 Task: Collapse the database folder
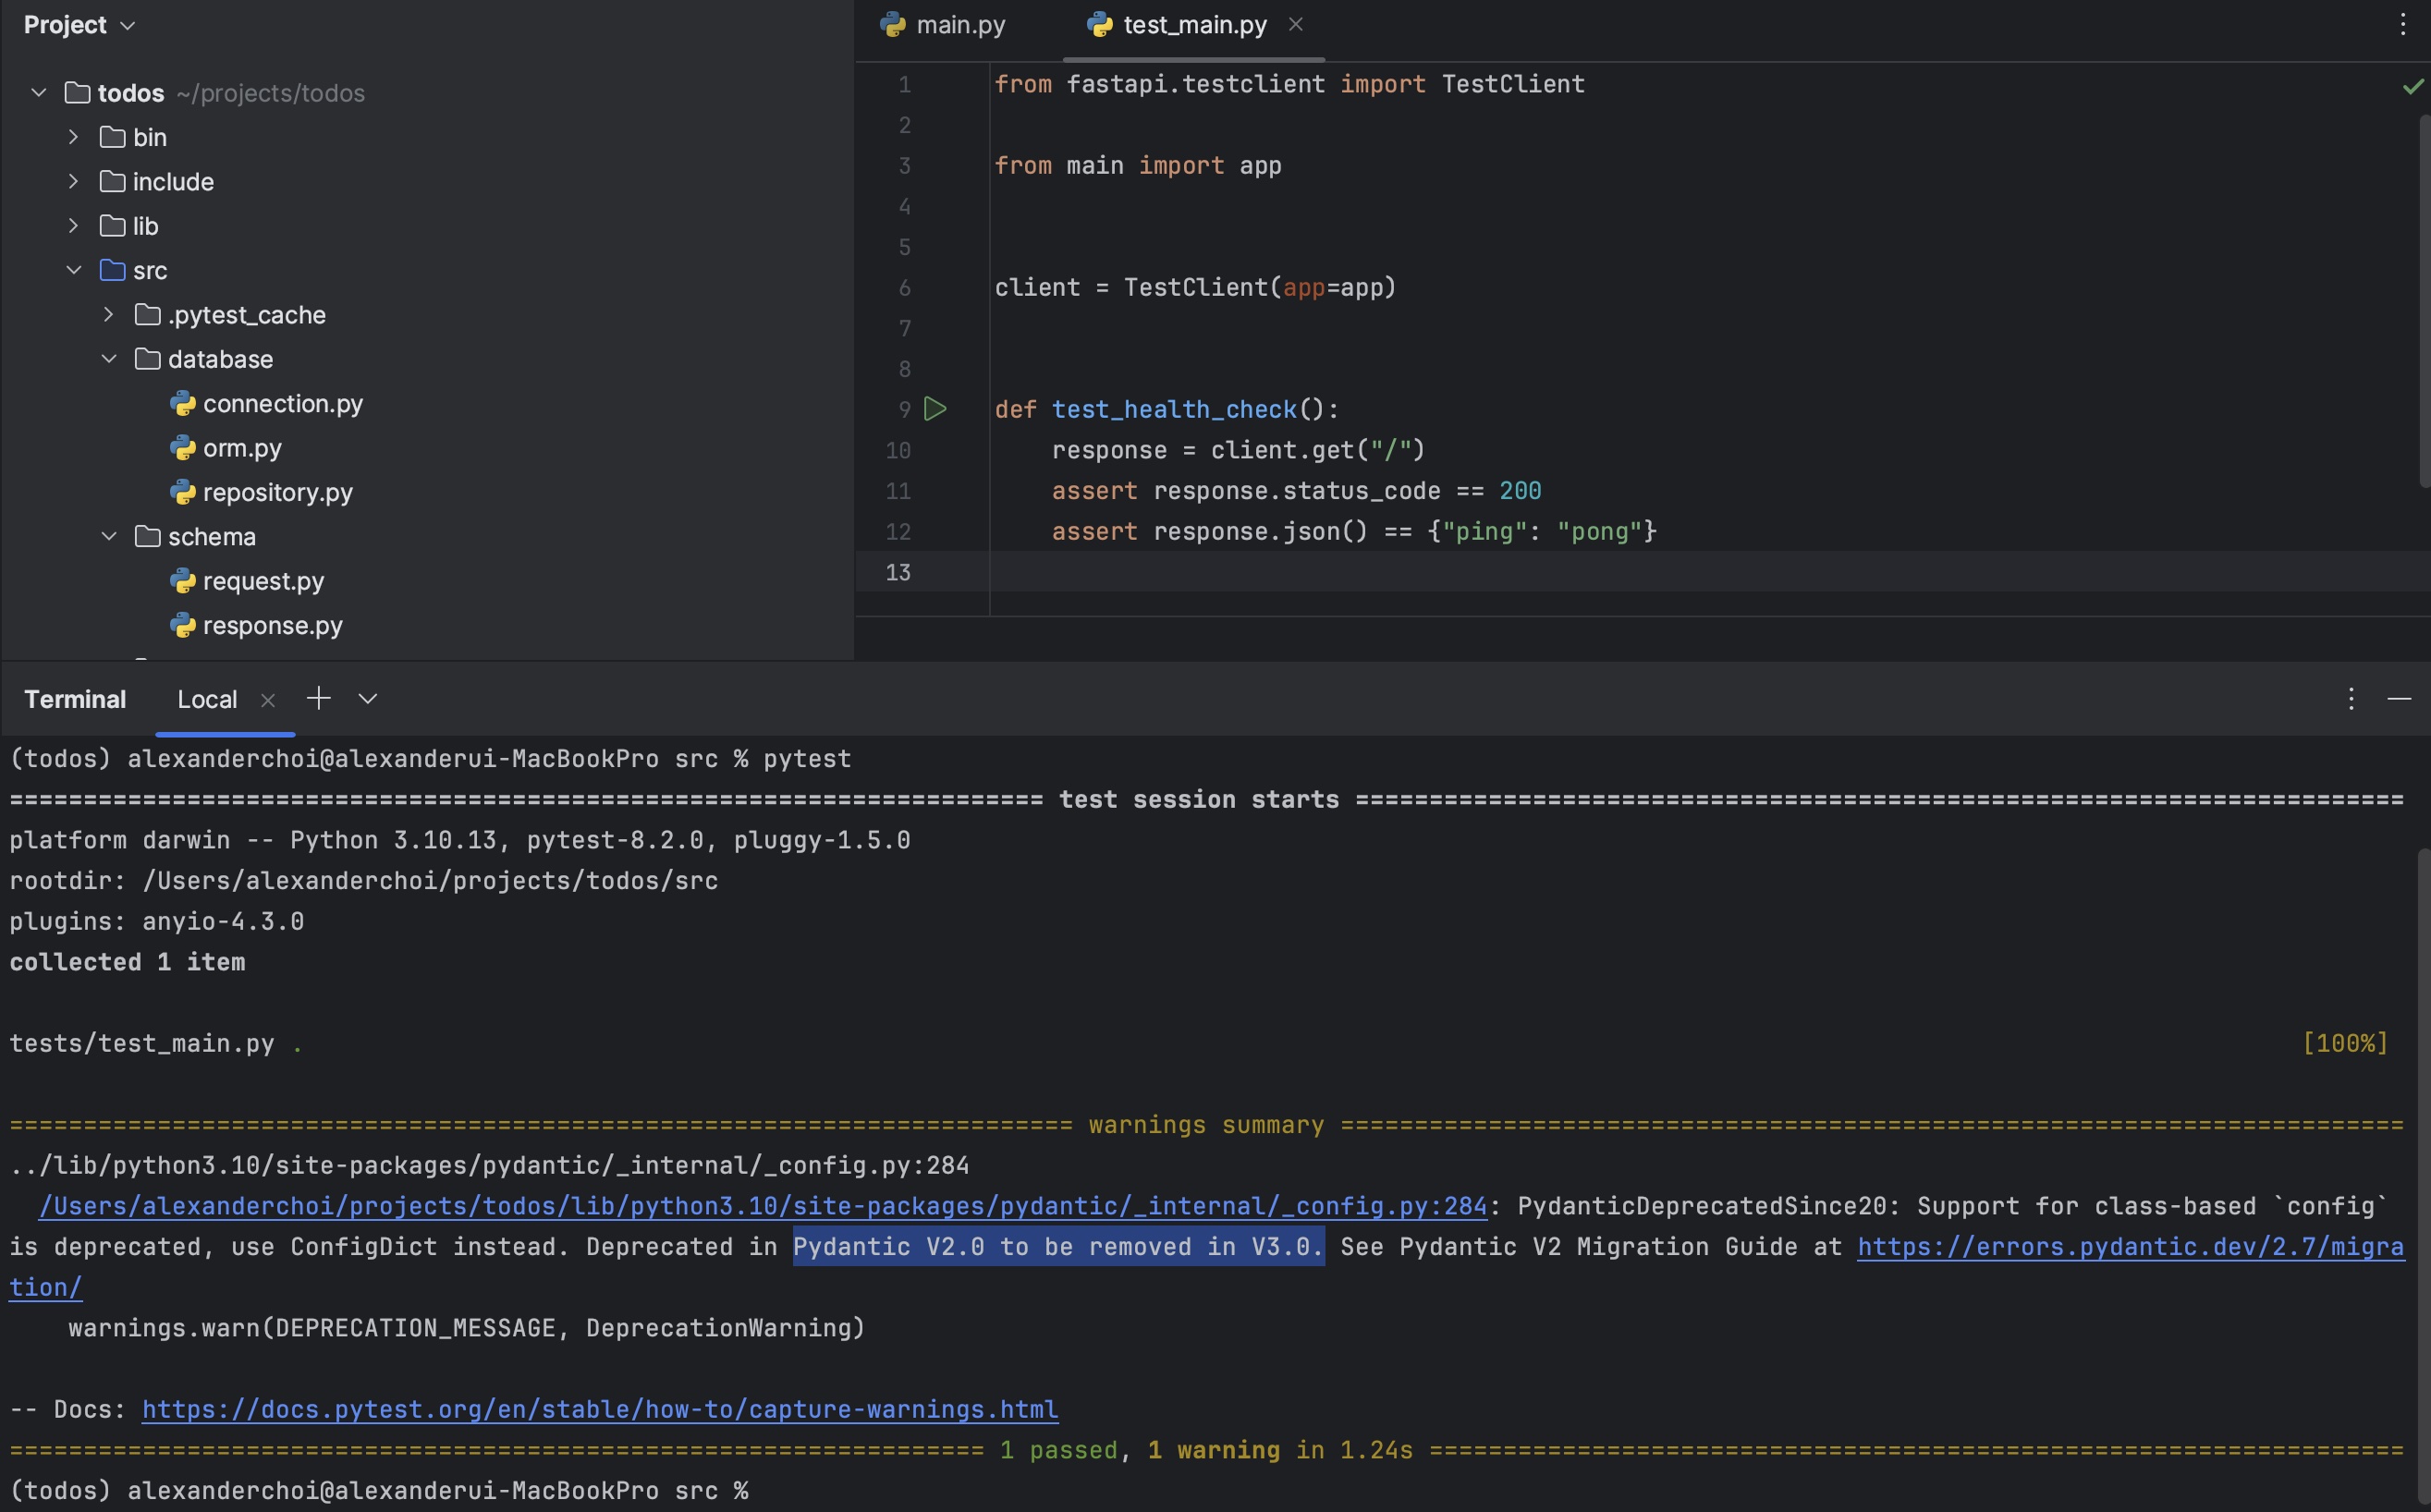pyautogui.click(x=108, y=359)
